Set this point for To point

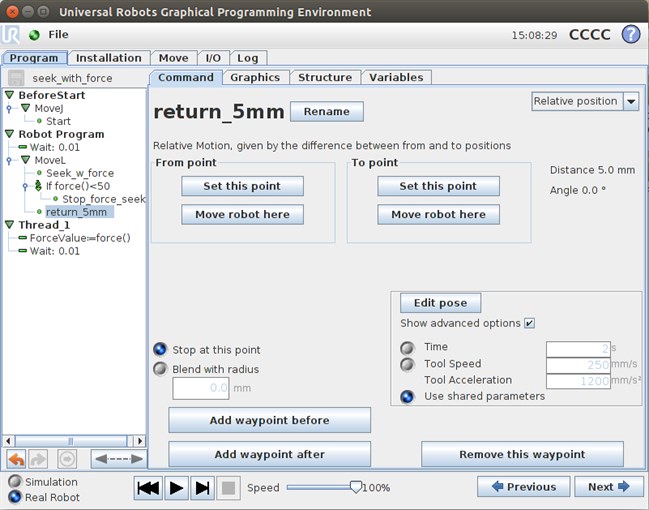438,186
